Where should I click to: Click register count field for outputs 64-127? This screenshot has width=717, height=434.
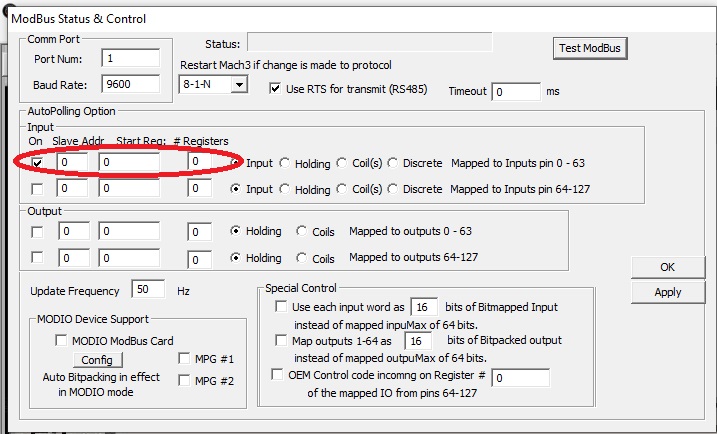(199, 260)
